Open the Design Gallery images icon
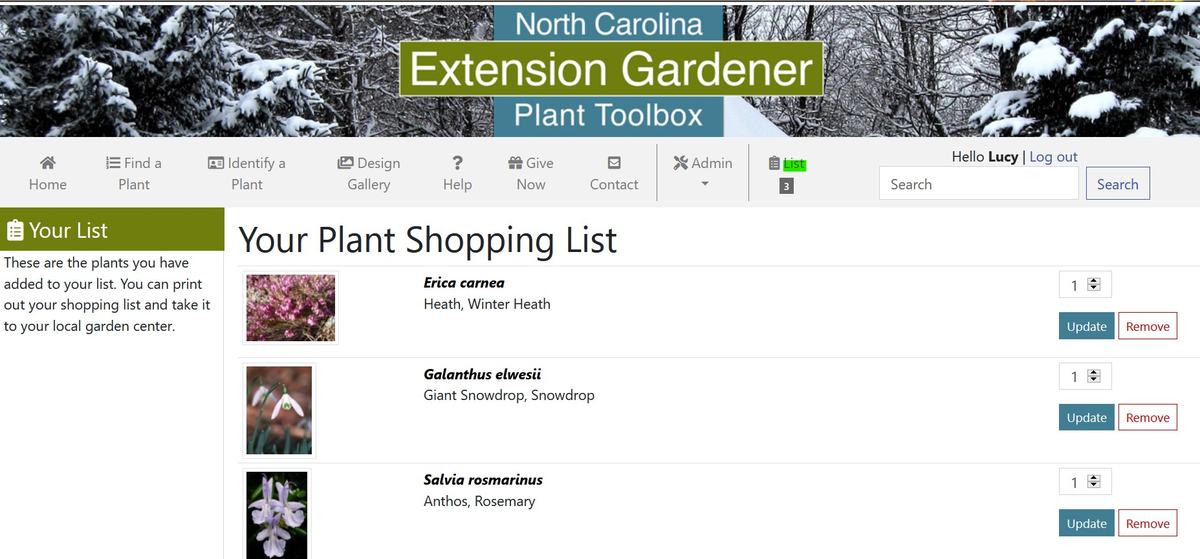This screenshot has height=559, width=1200. coord(345,163)
